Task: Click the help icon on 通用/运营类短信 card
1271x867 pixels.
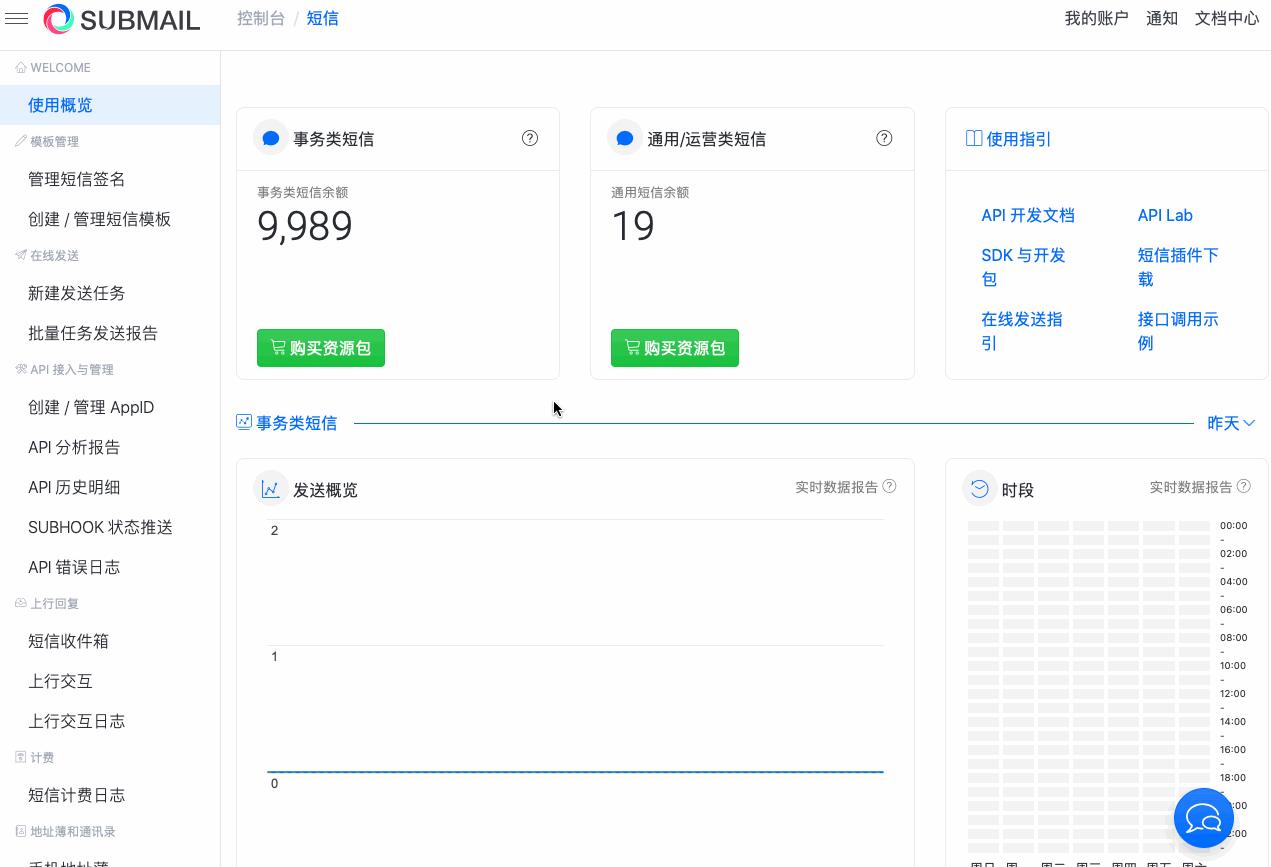Action: (884, 138)
